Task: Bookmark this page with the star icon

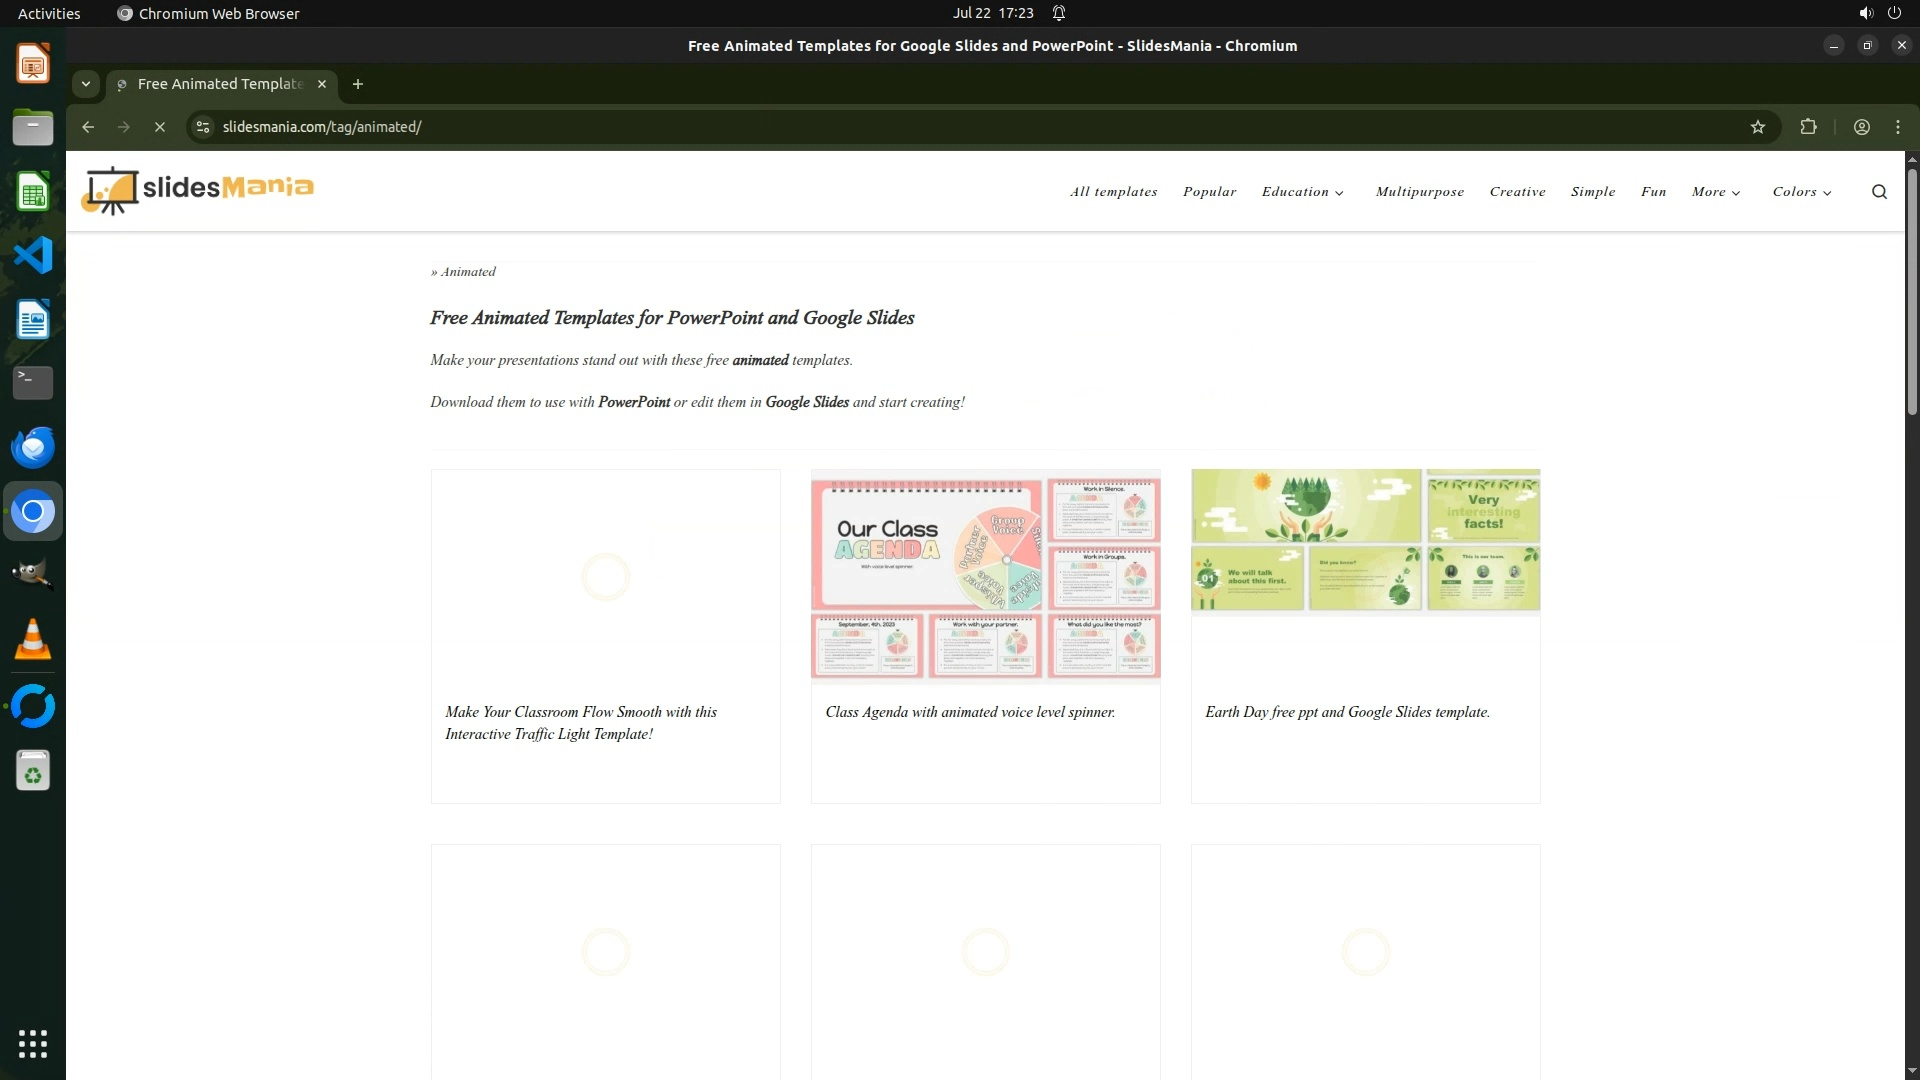Action: [x=1758, y=127]
